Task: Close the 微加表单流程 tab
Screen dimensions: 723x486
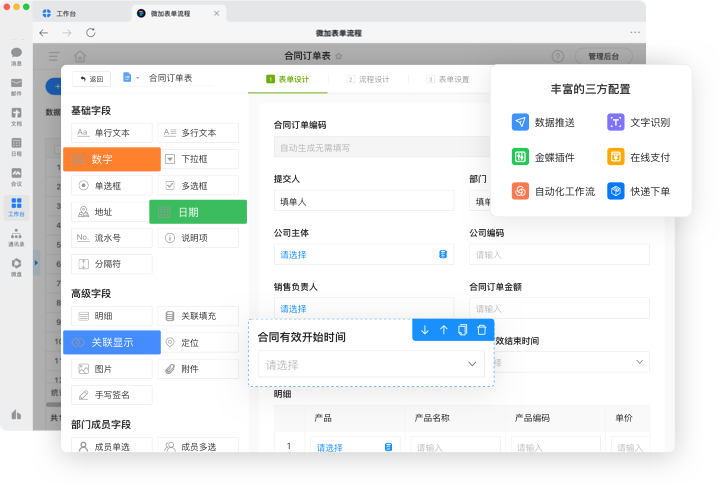Action: click(217, 13)
